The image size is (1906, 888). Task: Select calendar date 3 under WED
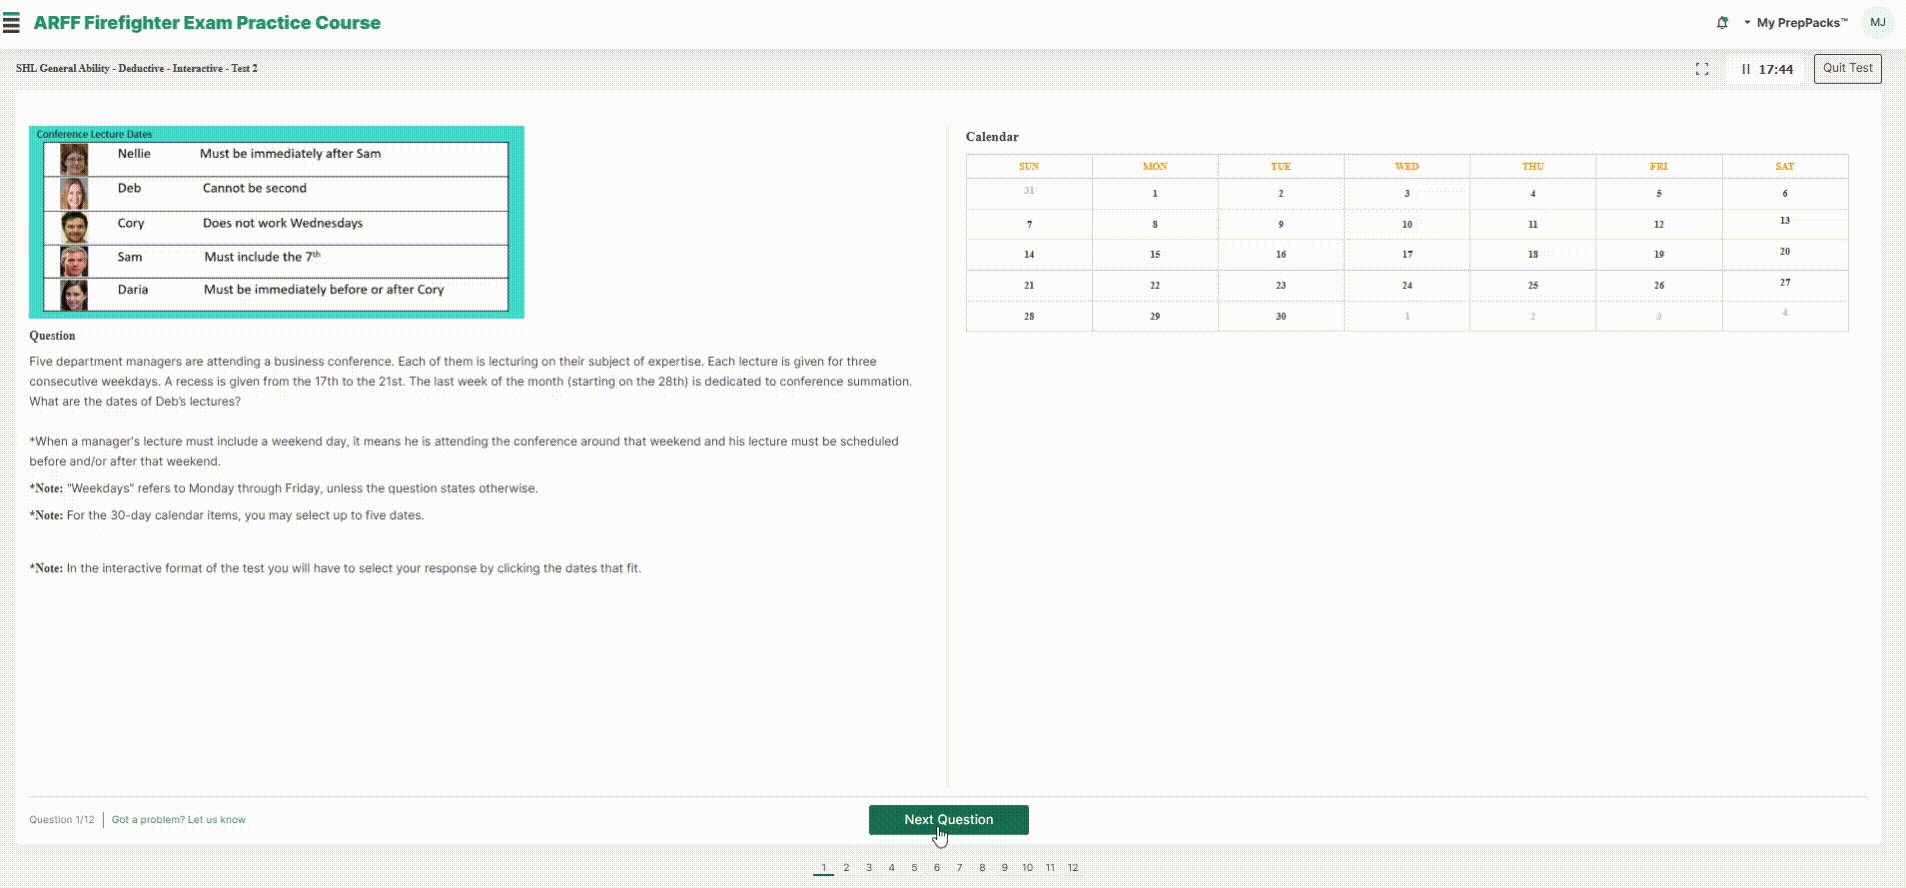pos(1407,194)
